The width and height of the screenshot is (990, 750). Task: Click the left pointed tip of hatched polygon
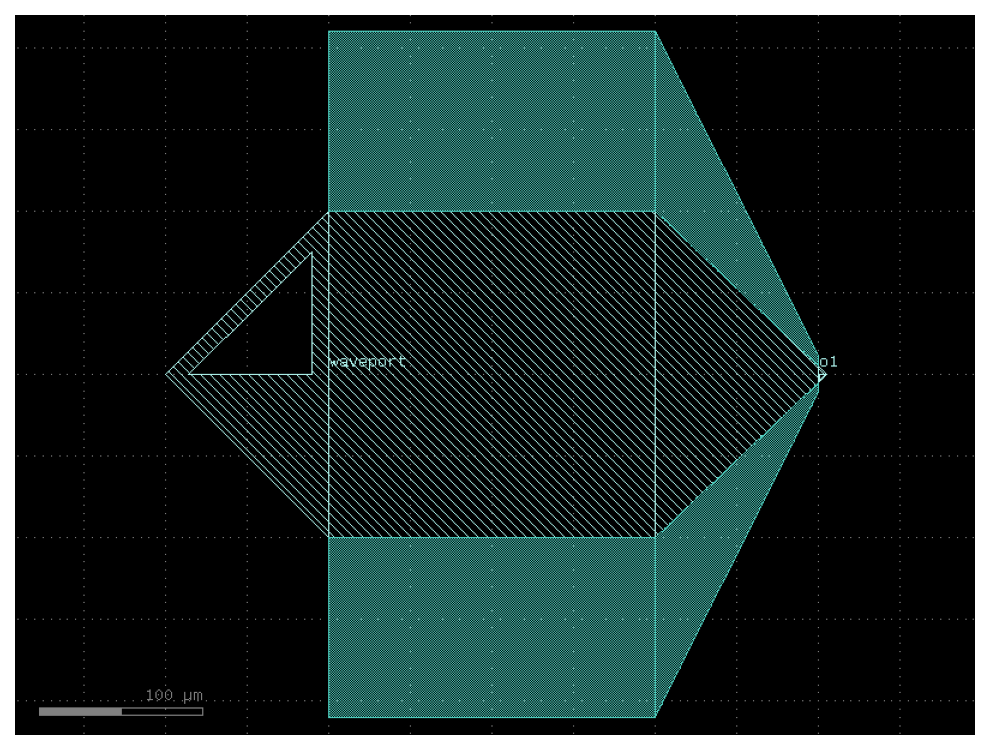[169, 374]
